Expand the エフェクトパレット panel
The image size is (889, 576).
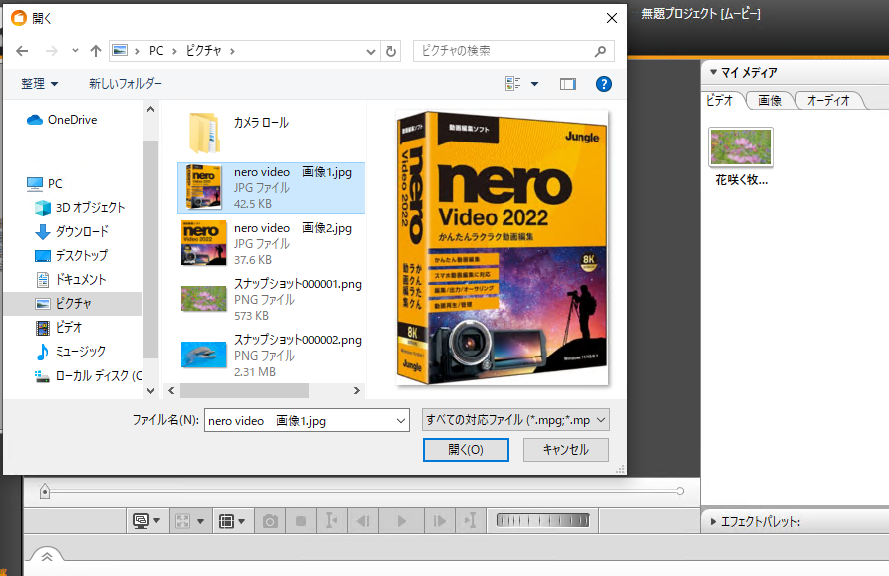coord(713,521)
